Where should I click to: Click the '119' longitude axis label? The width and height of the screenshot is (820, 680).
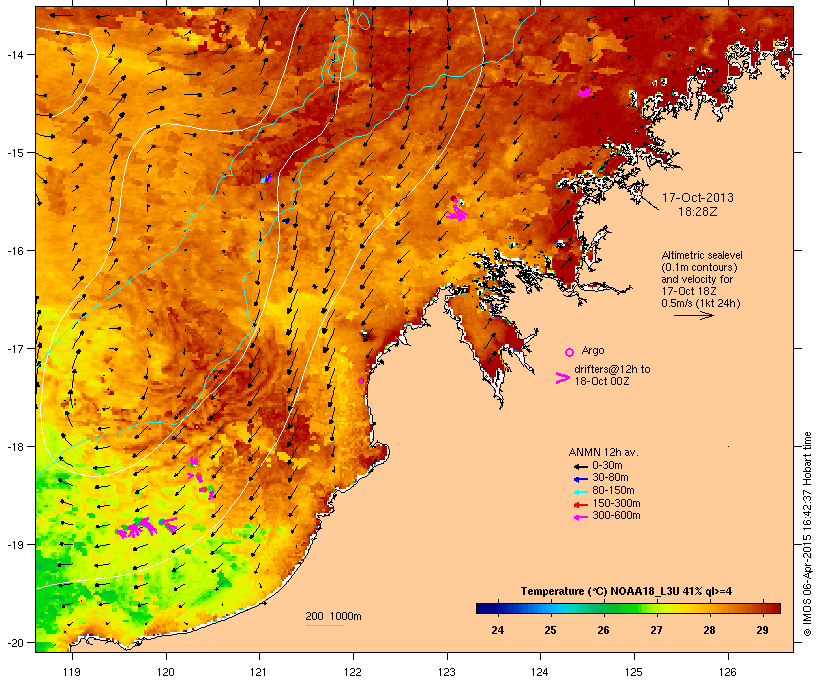click(72, 672)
